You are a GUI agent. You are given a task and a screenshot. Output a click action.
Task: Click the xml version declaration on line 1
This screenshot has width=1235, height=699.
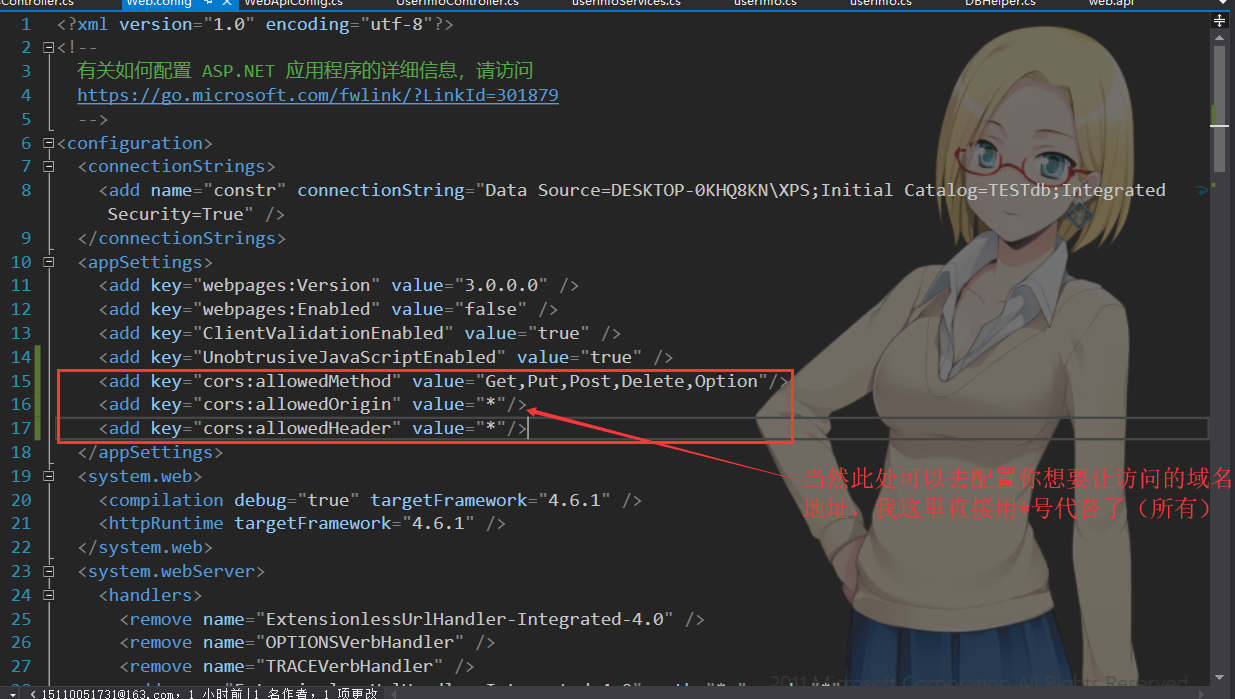click(x=255, y=24)
